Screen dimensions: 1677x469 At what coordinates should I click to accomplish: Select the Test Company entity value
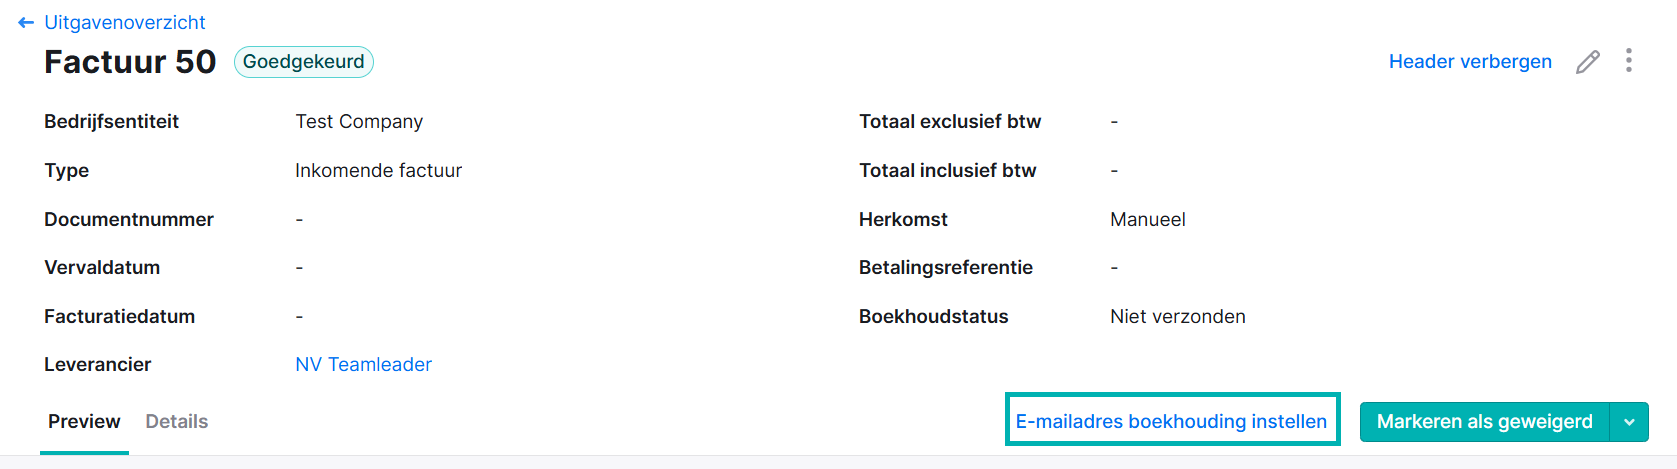pos(359,122)
